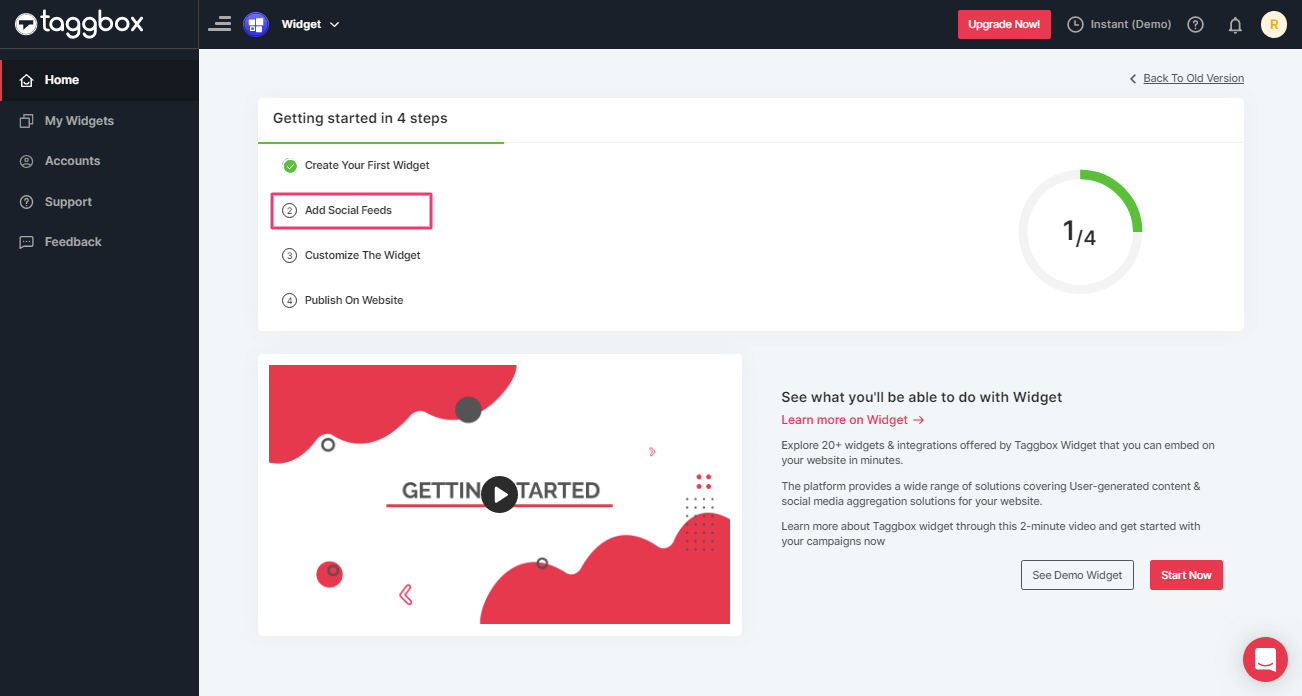Expand the hamburger menu beside the logo
Image resolution: width=1302 pixels, height=696 pixels.
coord(219,23)
